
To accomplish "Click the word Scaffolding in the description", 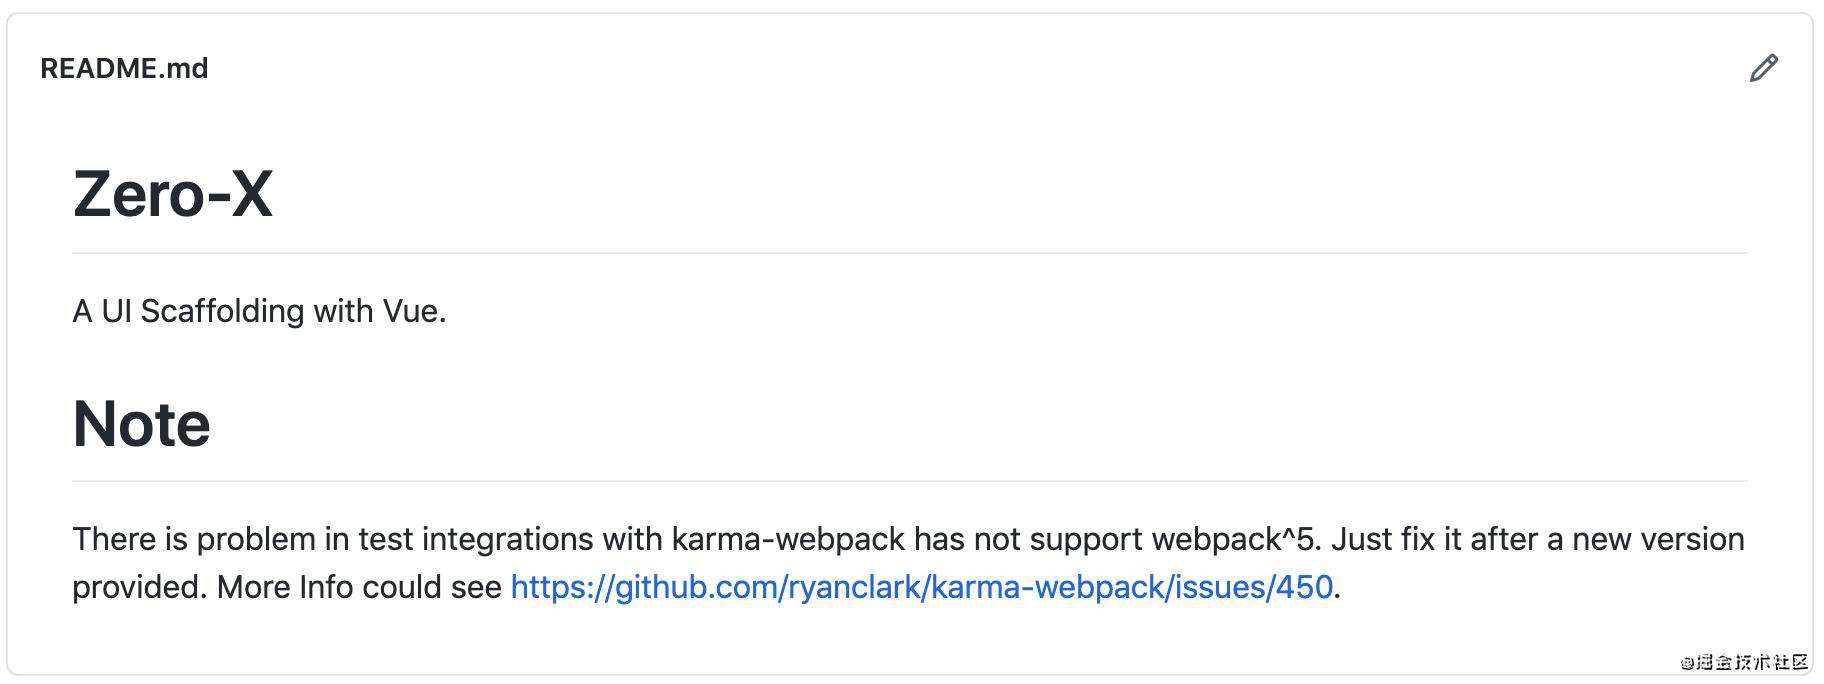I will coord(222,311).
